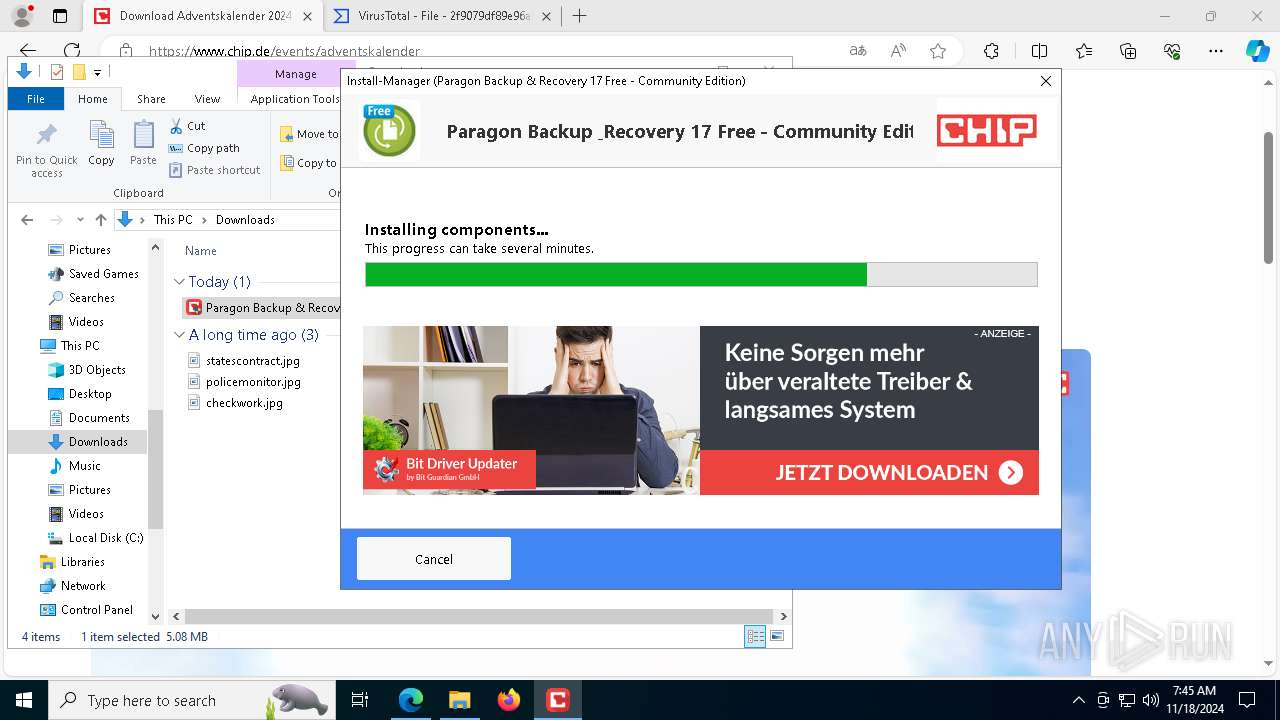Open the Quick Access Toolbar customize dropdown
Screen dimensions: 1280x720
(x=97, y=72)
